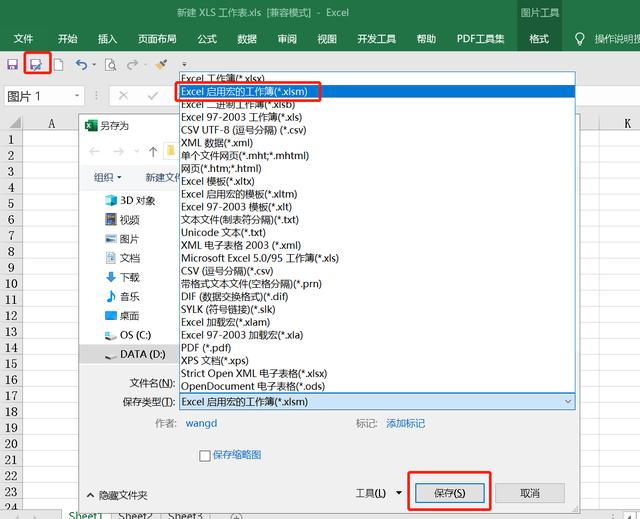Image resolution: width=640 pixels, height=519 pixels.
Task: Select OS (C:) drive in navigation pane
Action: point(128,335)
